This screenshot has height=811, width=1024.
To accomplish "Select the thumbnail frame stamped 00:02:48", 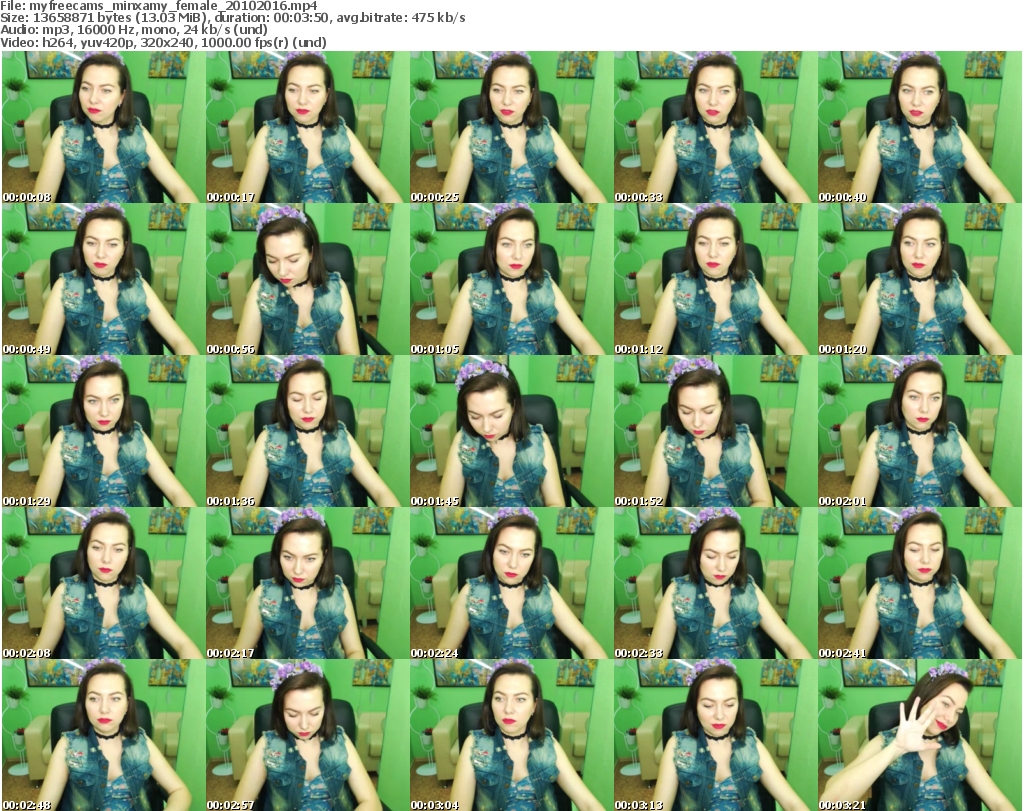I will (x=103, y=735).
